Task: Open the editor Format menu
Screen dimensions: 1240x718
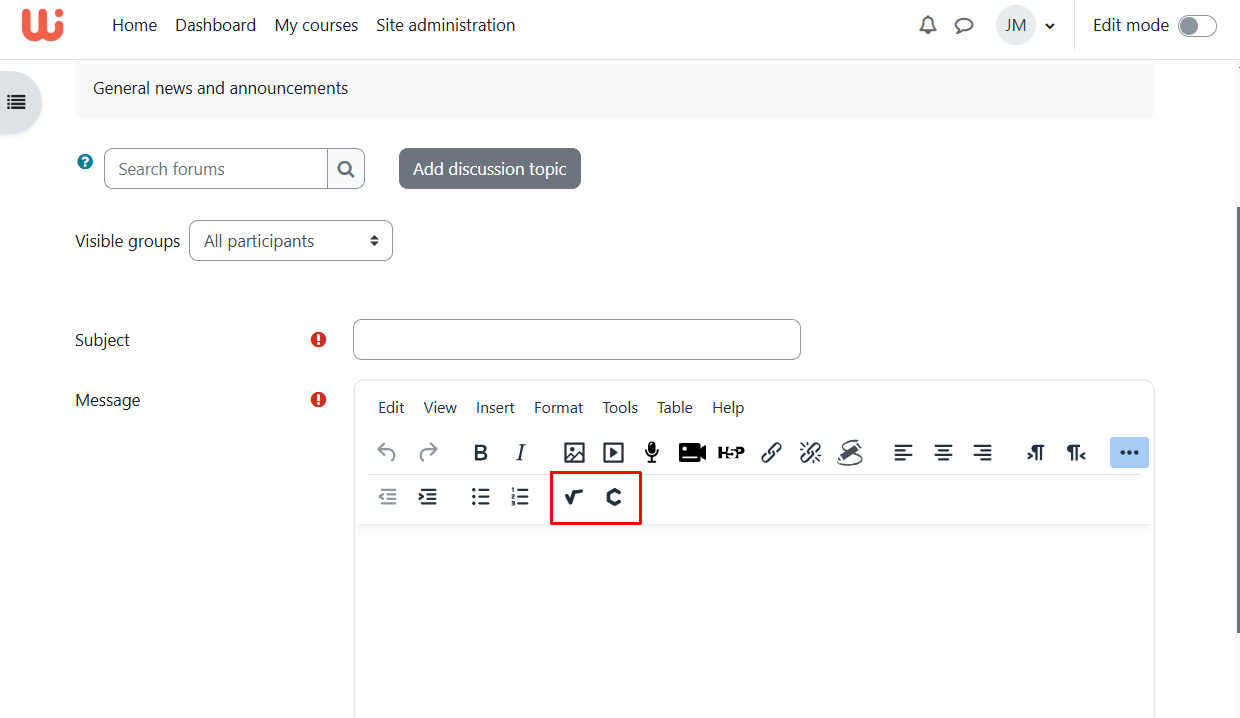Action: click(x=558, y=408)
